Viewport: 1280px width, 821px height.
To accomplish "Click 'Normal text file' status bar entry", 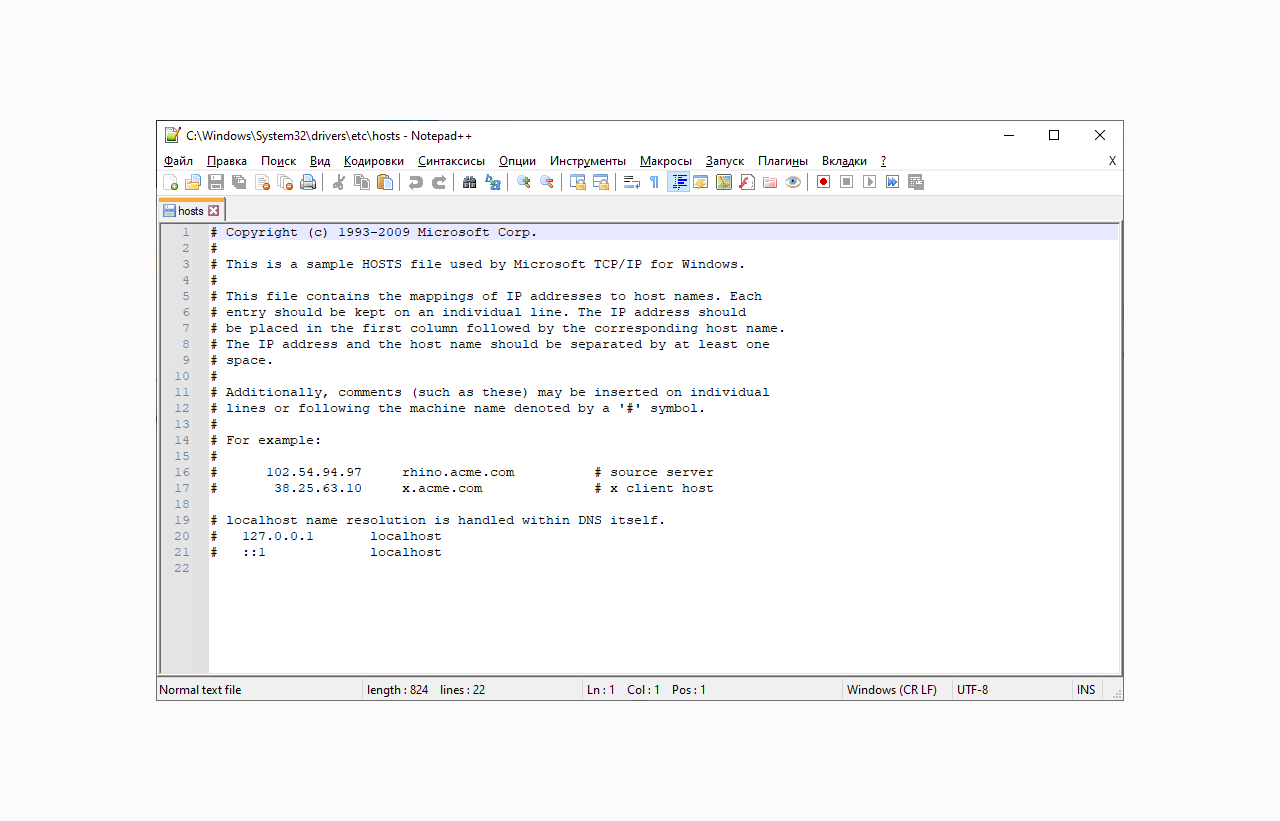I will pyautogui.click(x=200, y=690).
